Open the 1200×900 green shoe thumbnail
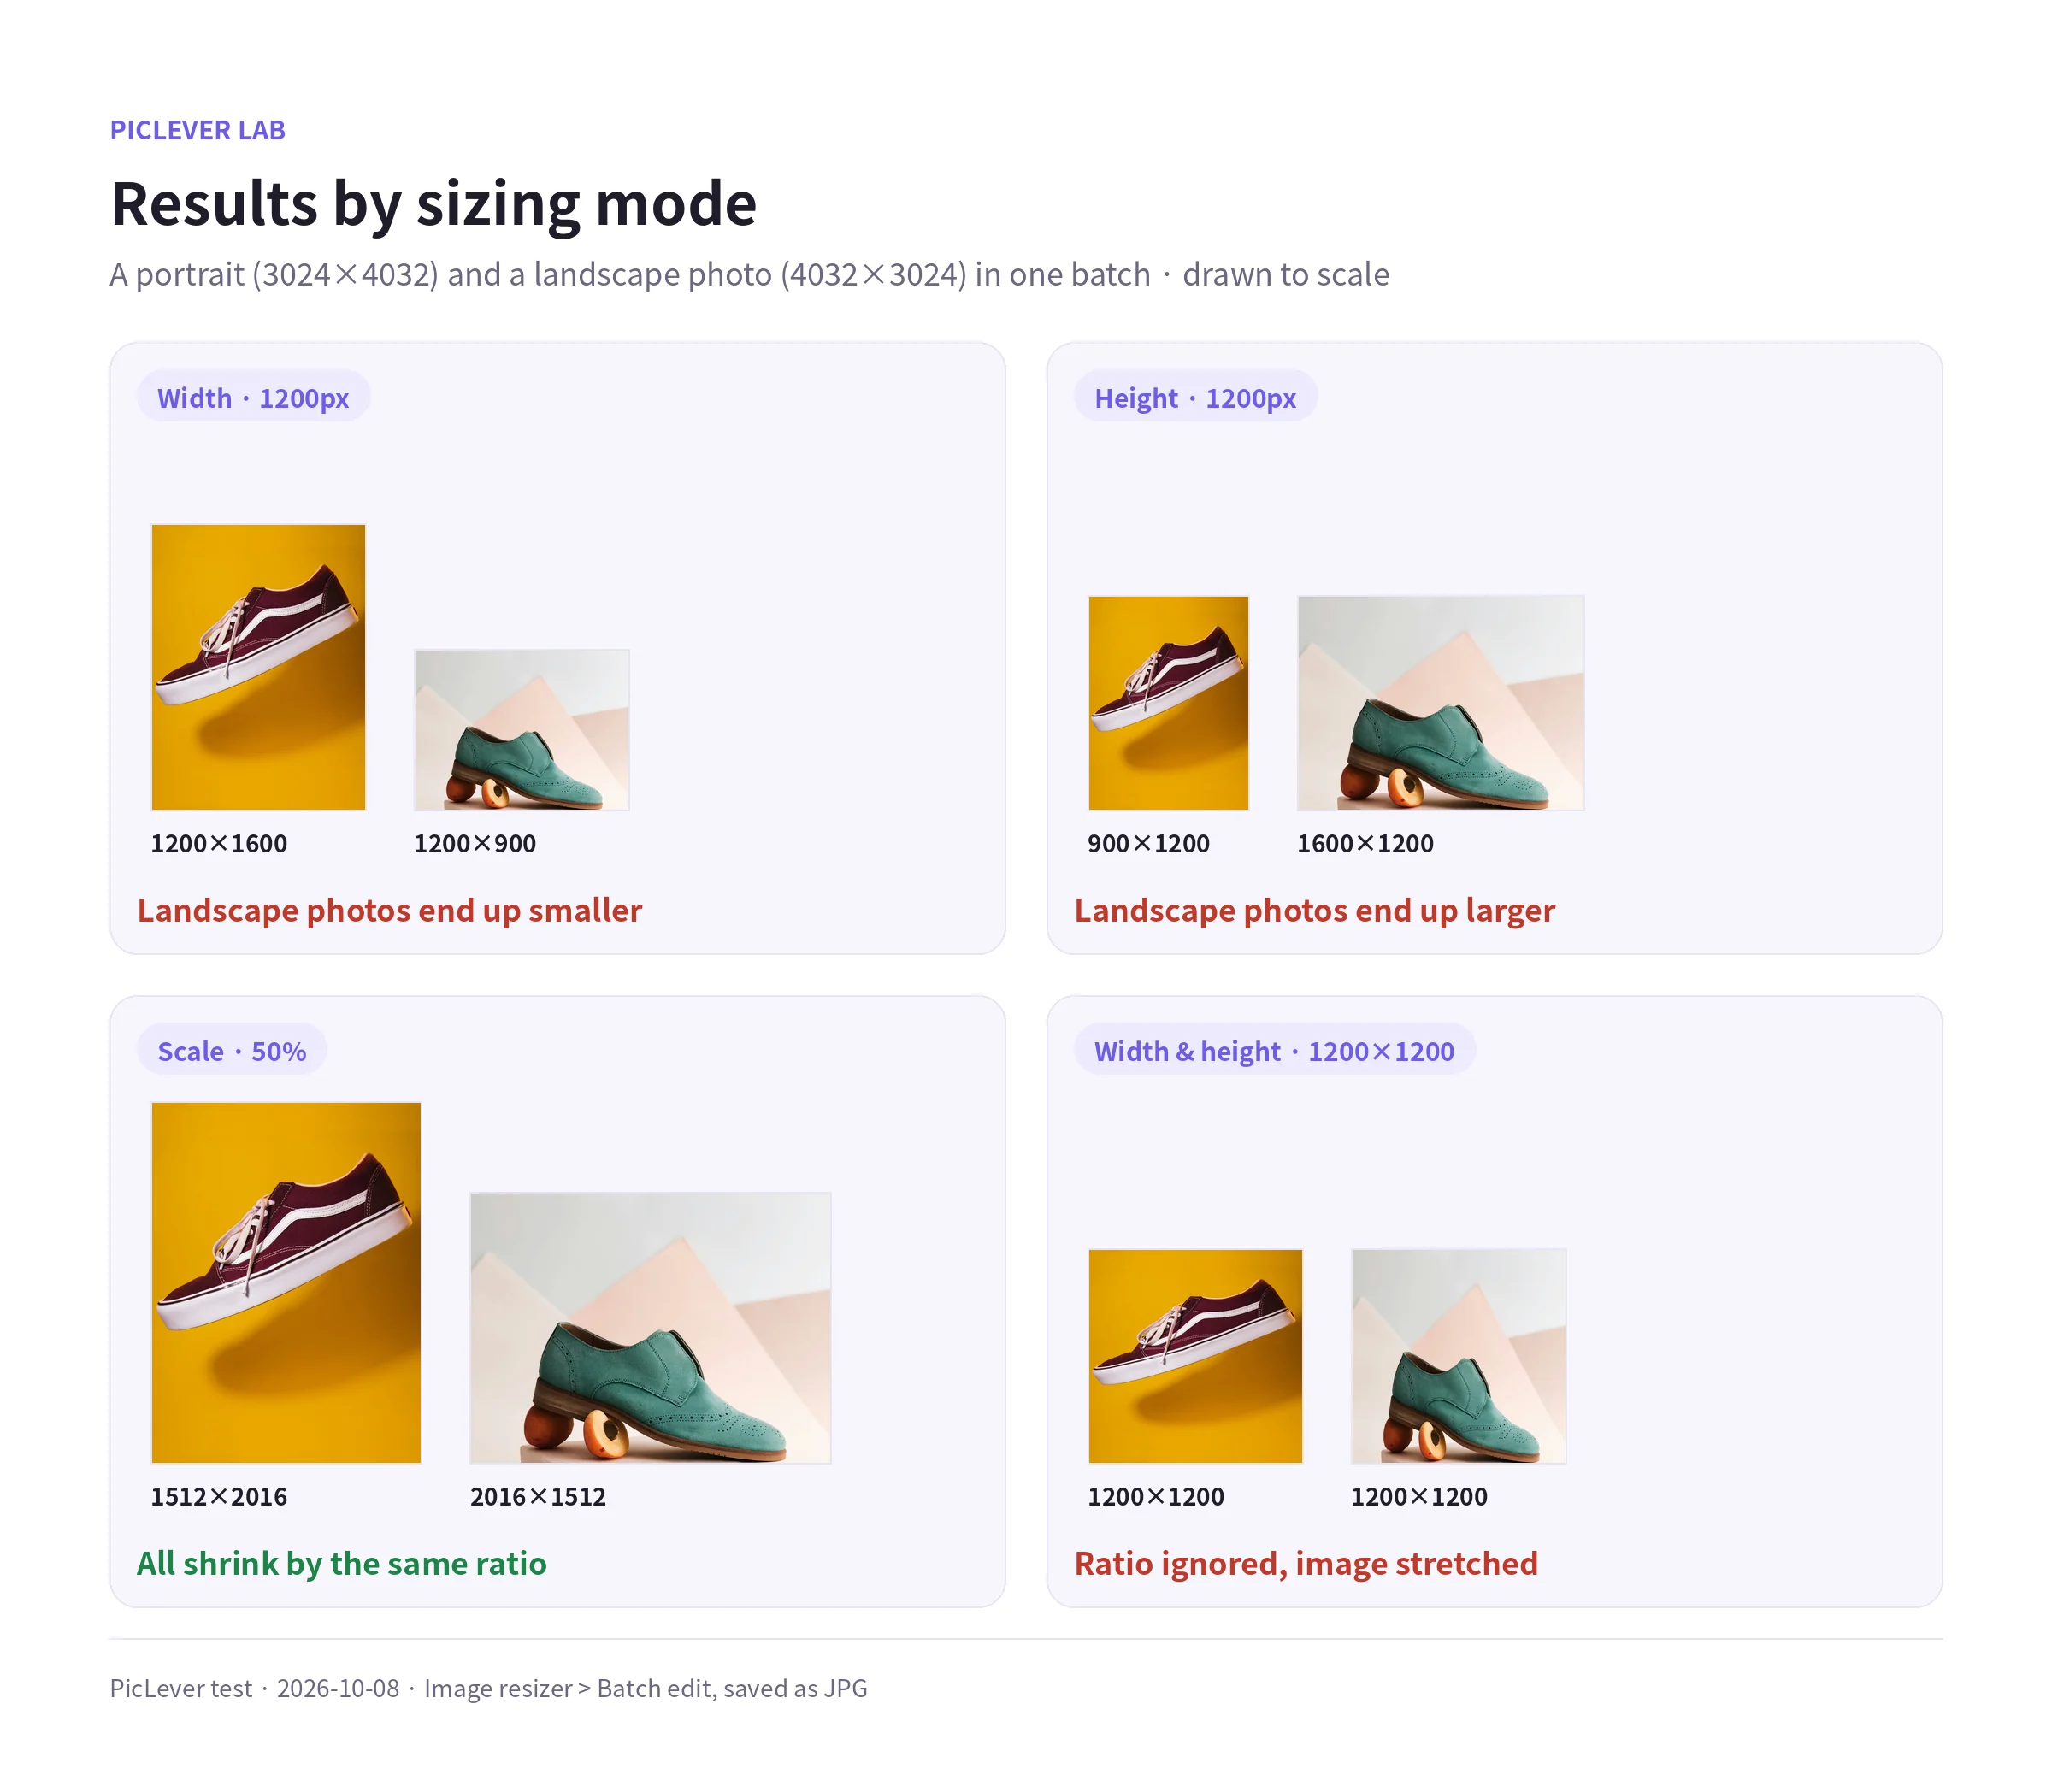The height and width of the screenshot is (1792, 2052). point(522,730)
